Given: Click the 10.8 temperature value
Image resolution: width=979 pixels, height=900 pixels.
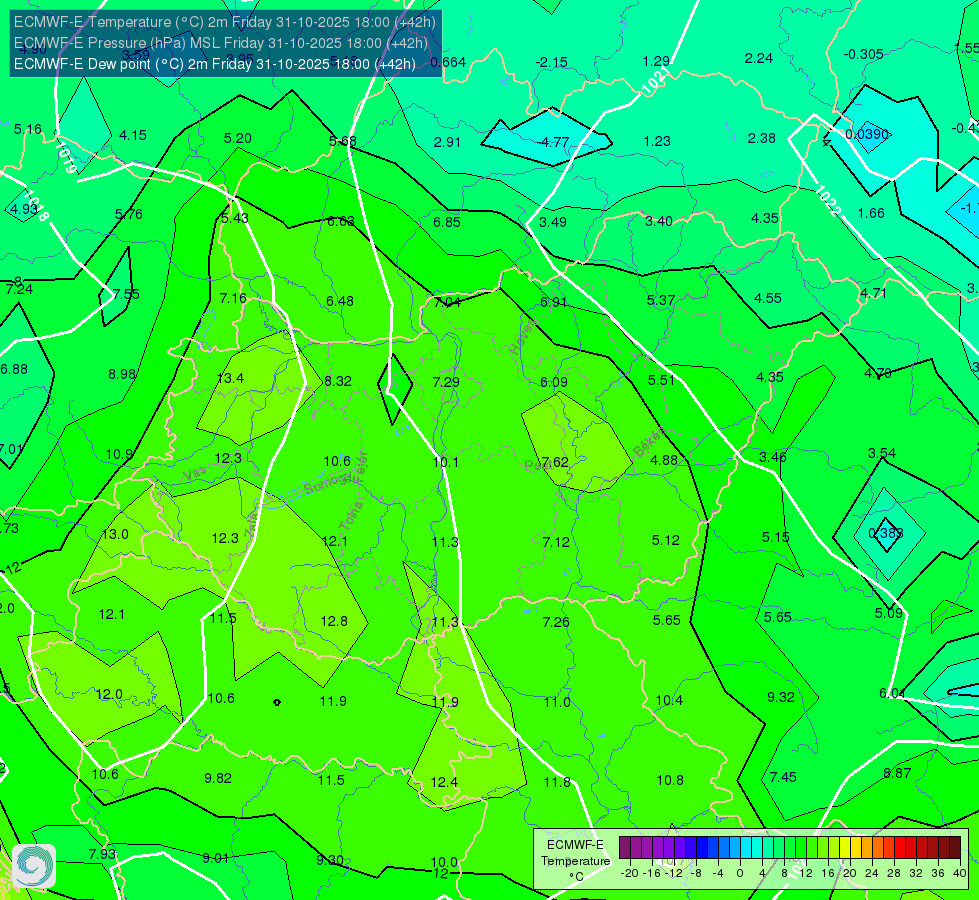Looking at the screenshot, I should pos(670,780).
